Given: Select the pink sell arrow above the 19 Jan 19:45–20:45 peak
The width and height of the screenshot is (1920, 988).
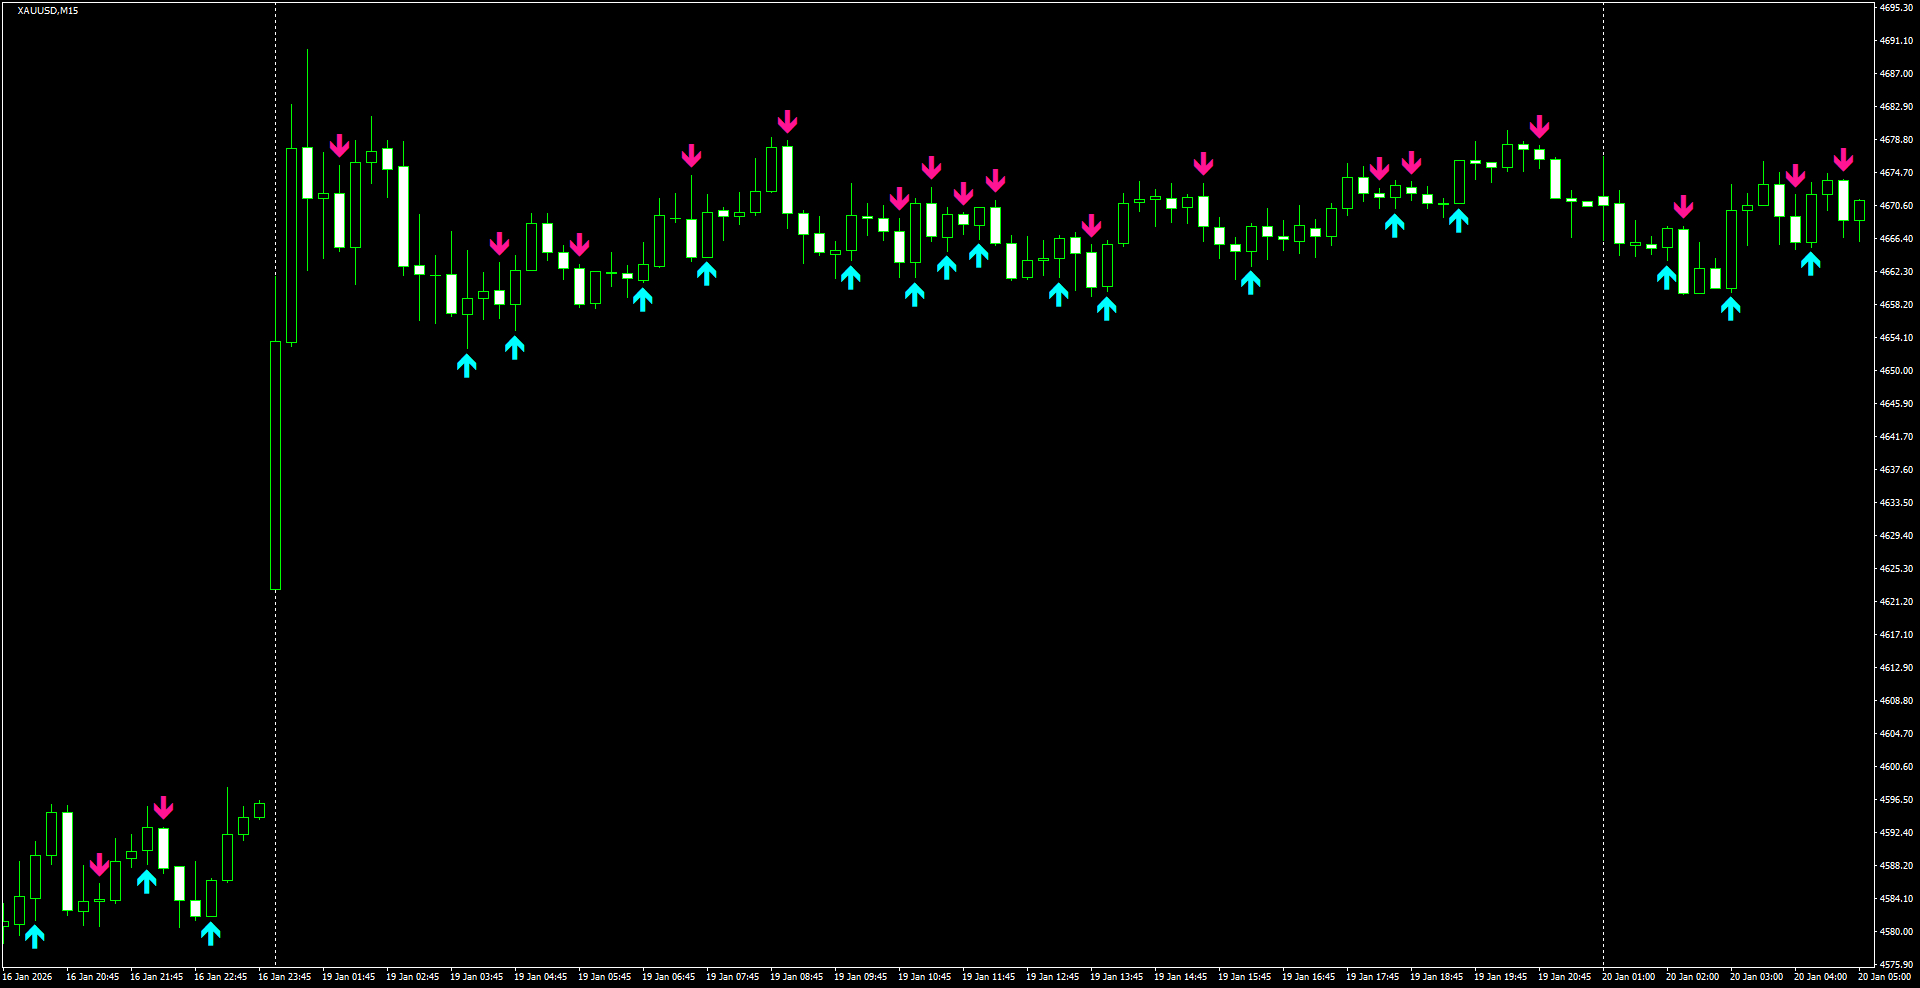Looking at the screenshot, I should tap(1539, 127).
